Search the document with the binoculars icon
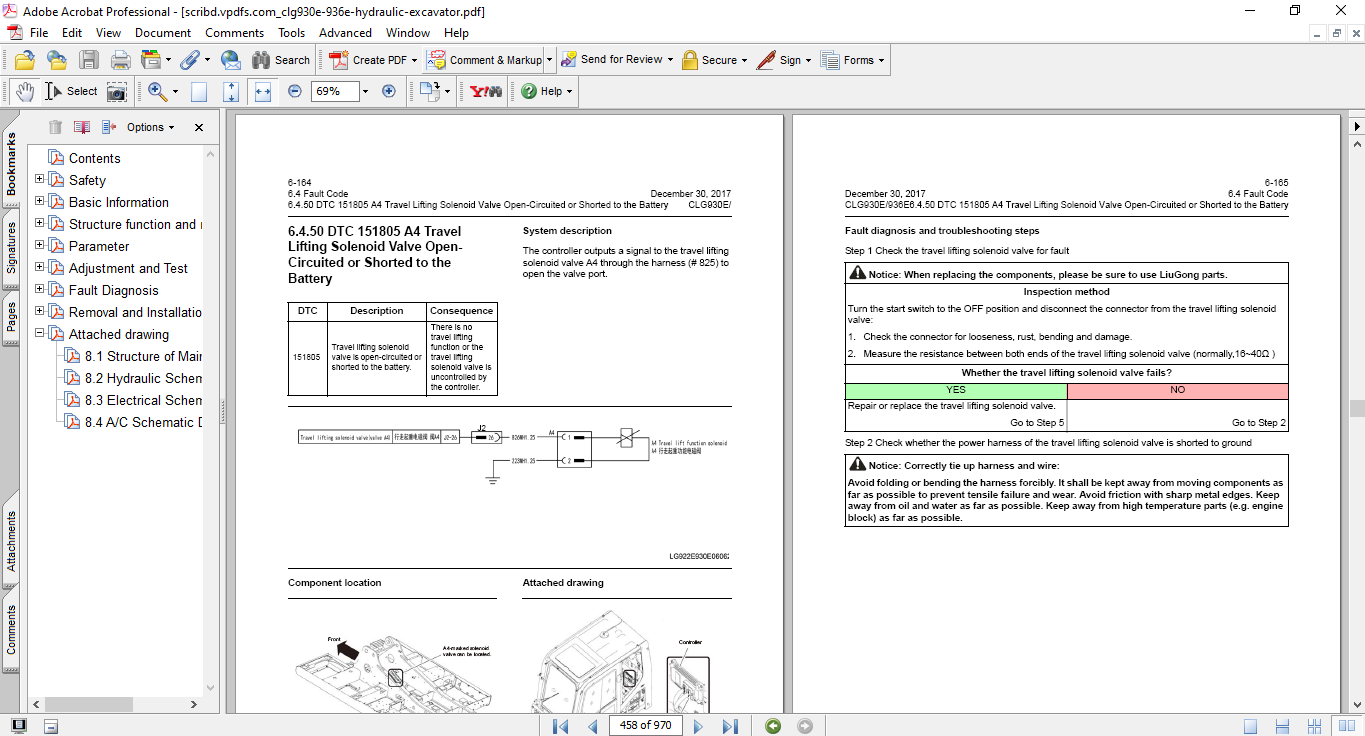1365x736 pixels. (x=259, y=59)
